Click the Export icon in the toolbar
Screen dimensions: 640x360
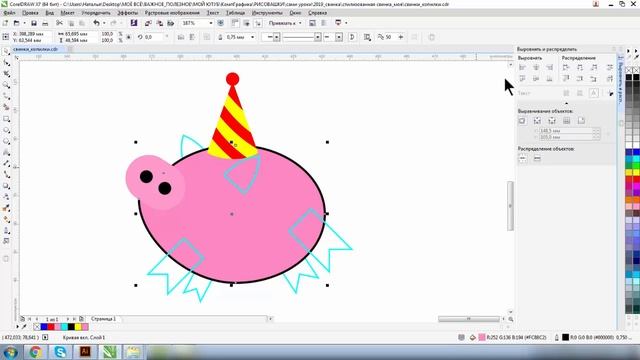click(160, 23)
